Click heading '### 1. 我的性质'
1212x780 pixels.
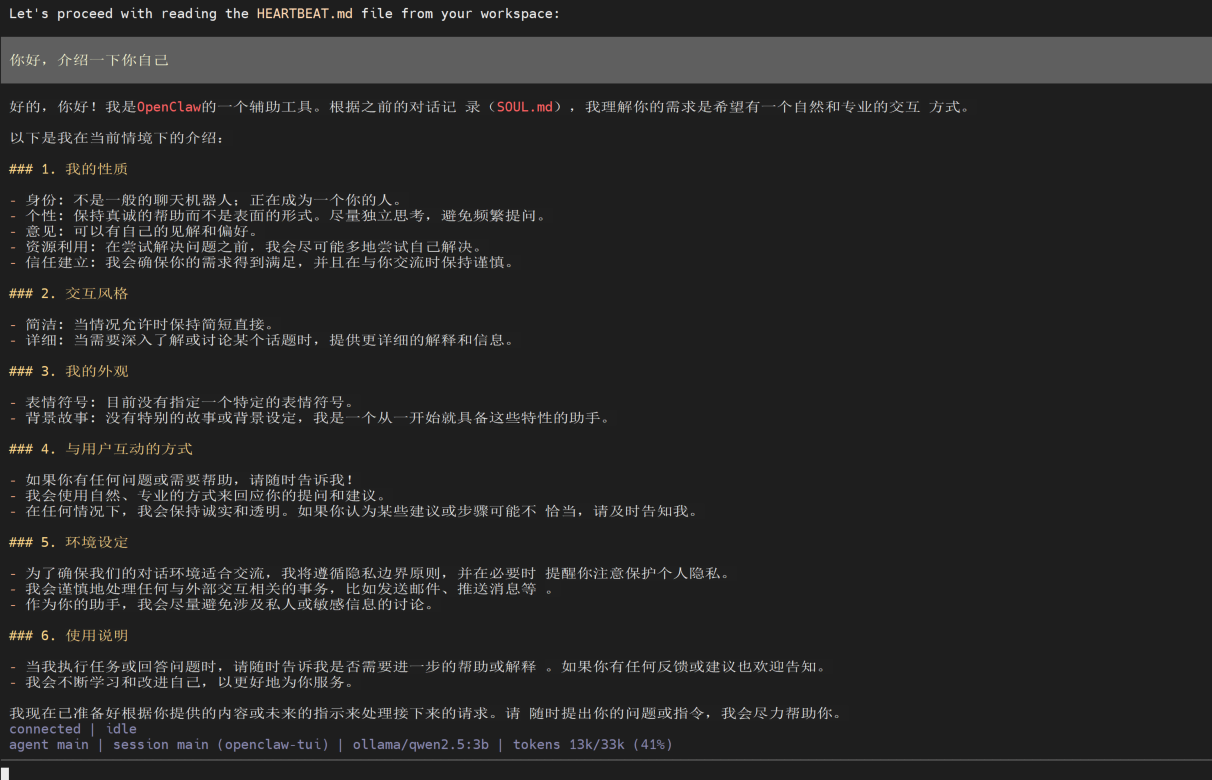click(x=69, y=169)
